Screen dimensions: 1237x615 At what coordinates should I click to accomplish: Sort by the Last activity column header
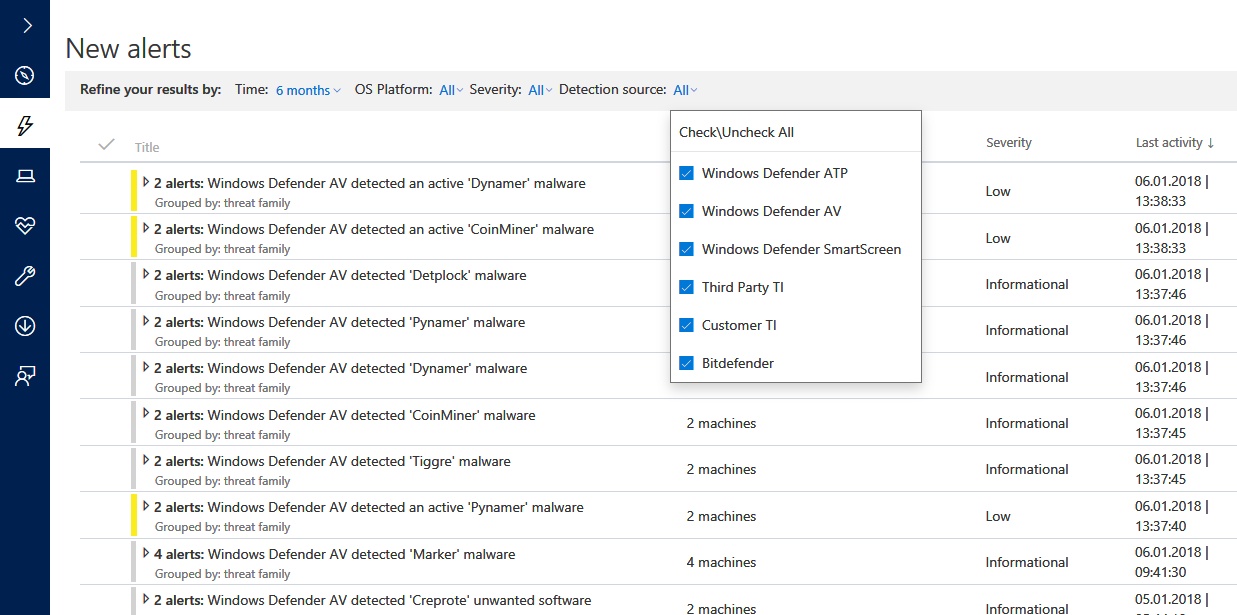[x=1174, y=143]
